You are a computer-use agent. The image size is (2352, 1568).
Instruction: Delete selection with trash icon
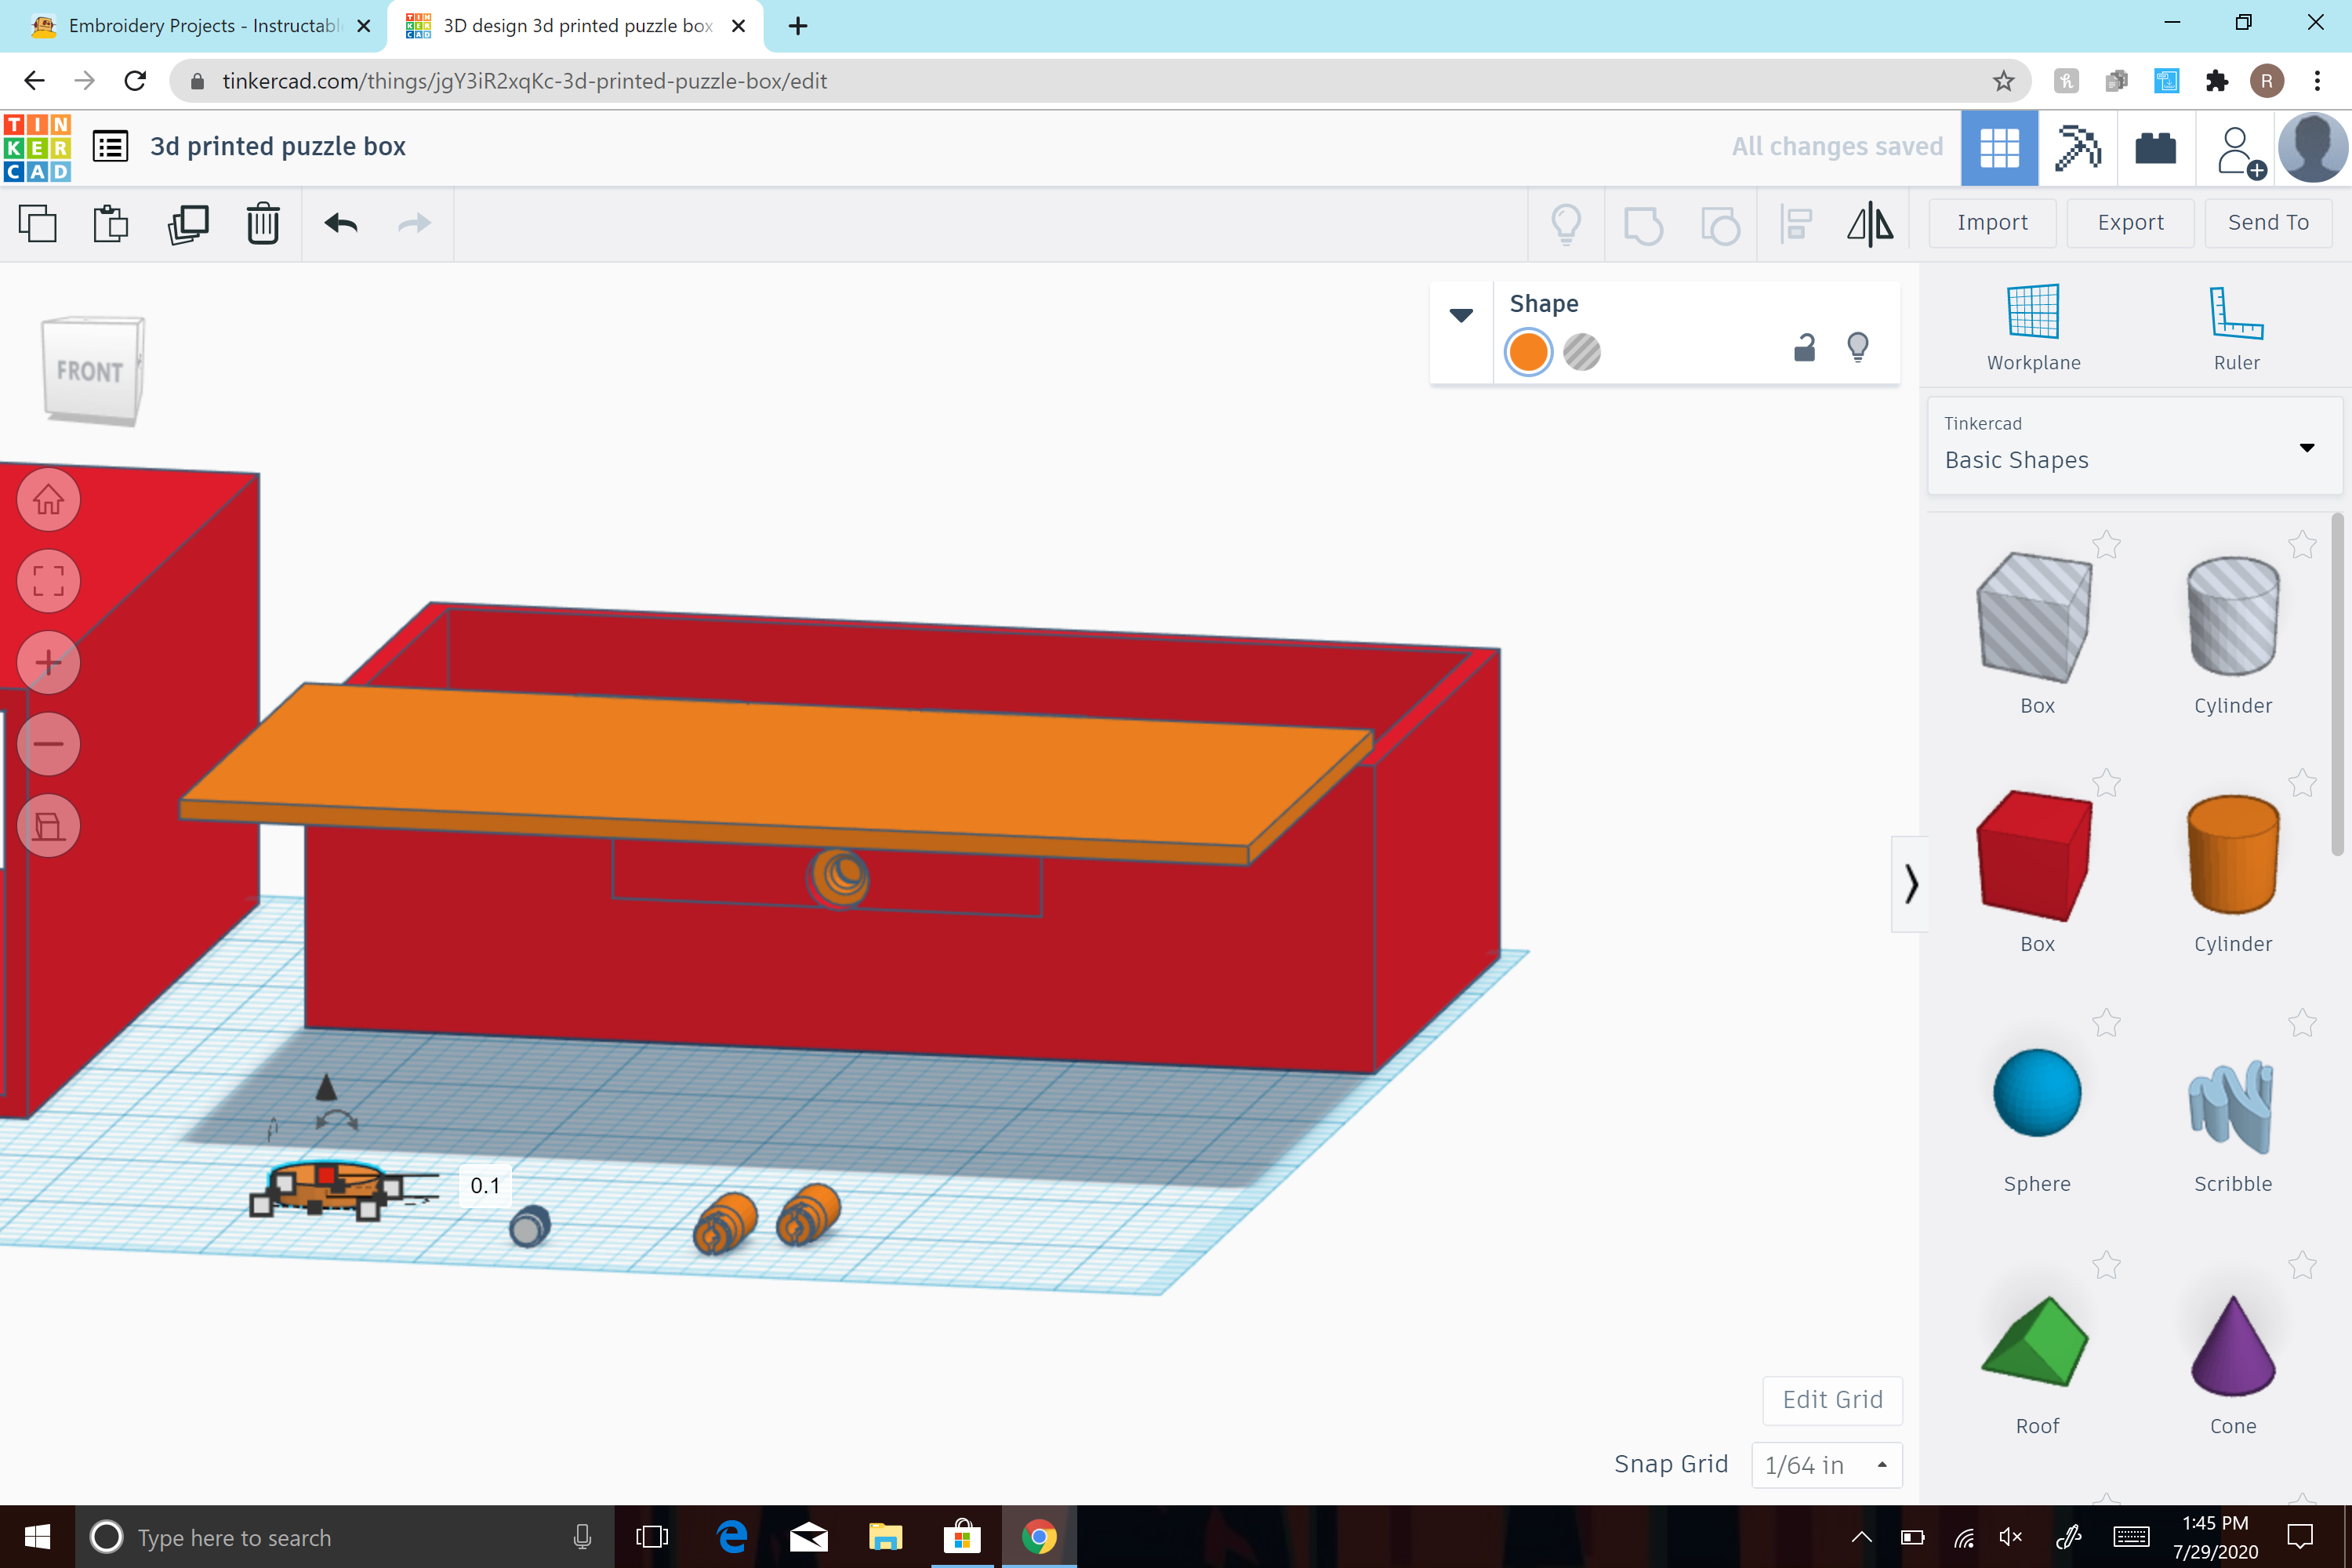pyautogui.click(x=263, y=223)
